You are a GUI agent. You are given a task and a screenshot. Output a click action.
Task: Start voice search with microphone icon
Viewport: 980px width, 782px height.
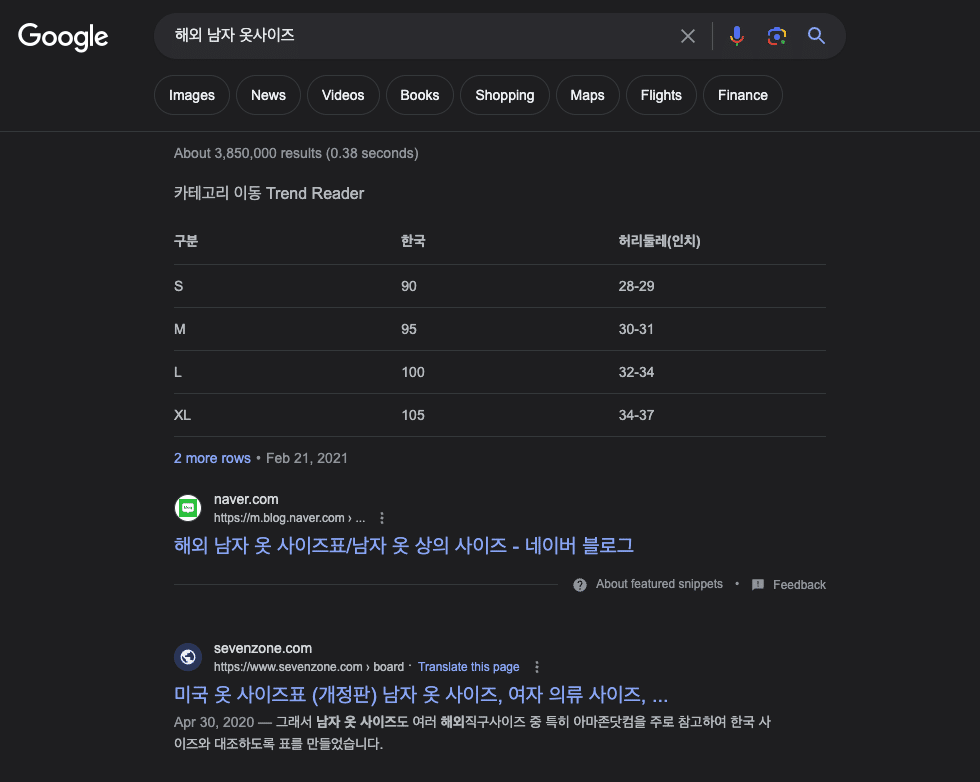(737, 36)
